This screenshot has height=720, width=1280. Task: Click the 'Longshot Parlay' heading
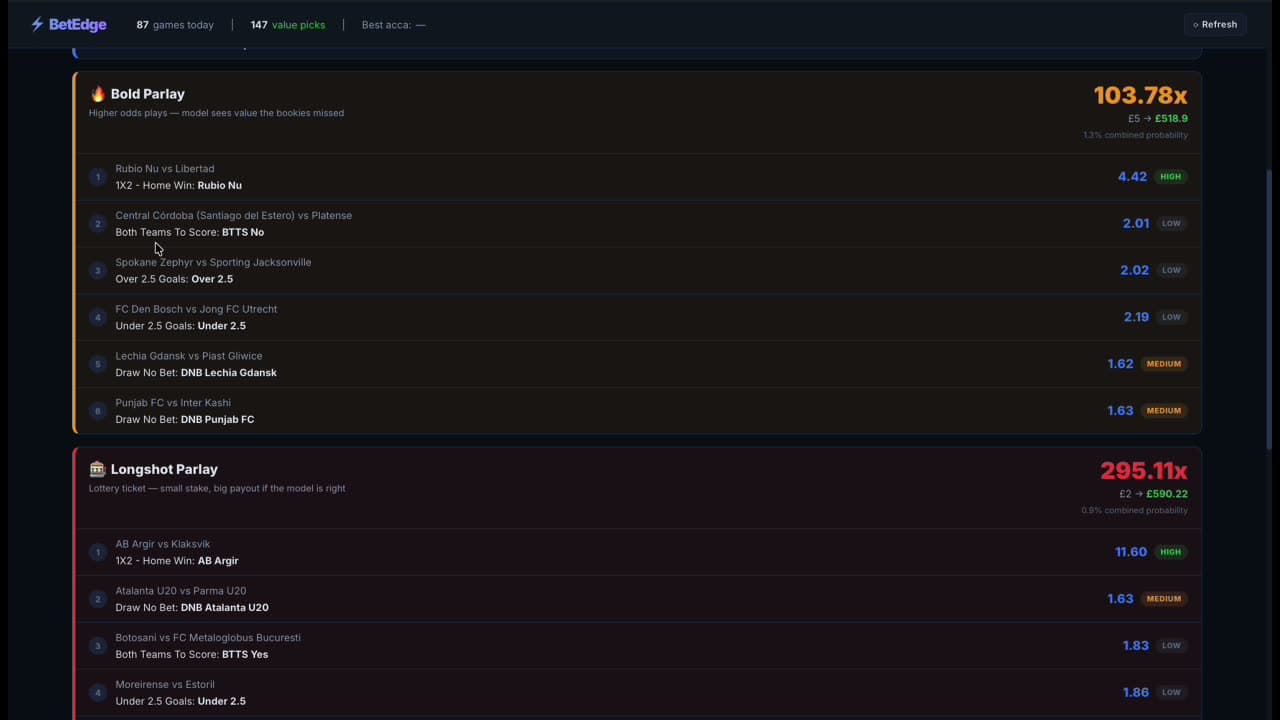pyautogui.click(x=164, y=469)
